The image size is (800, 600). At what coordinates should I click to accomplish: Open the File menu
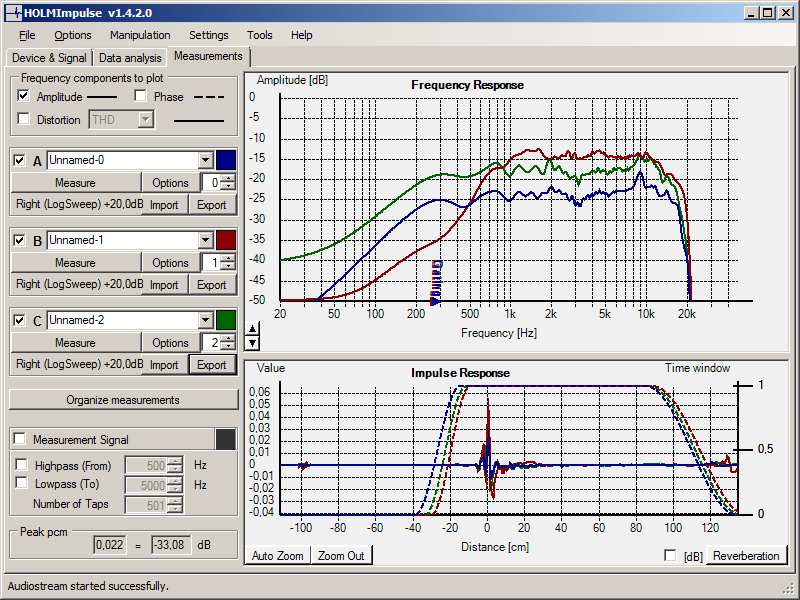point(27,35)
